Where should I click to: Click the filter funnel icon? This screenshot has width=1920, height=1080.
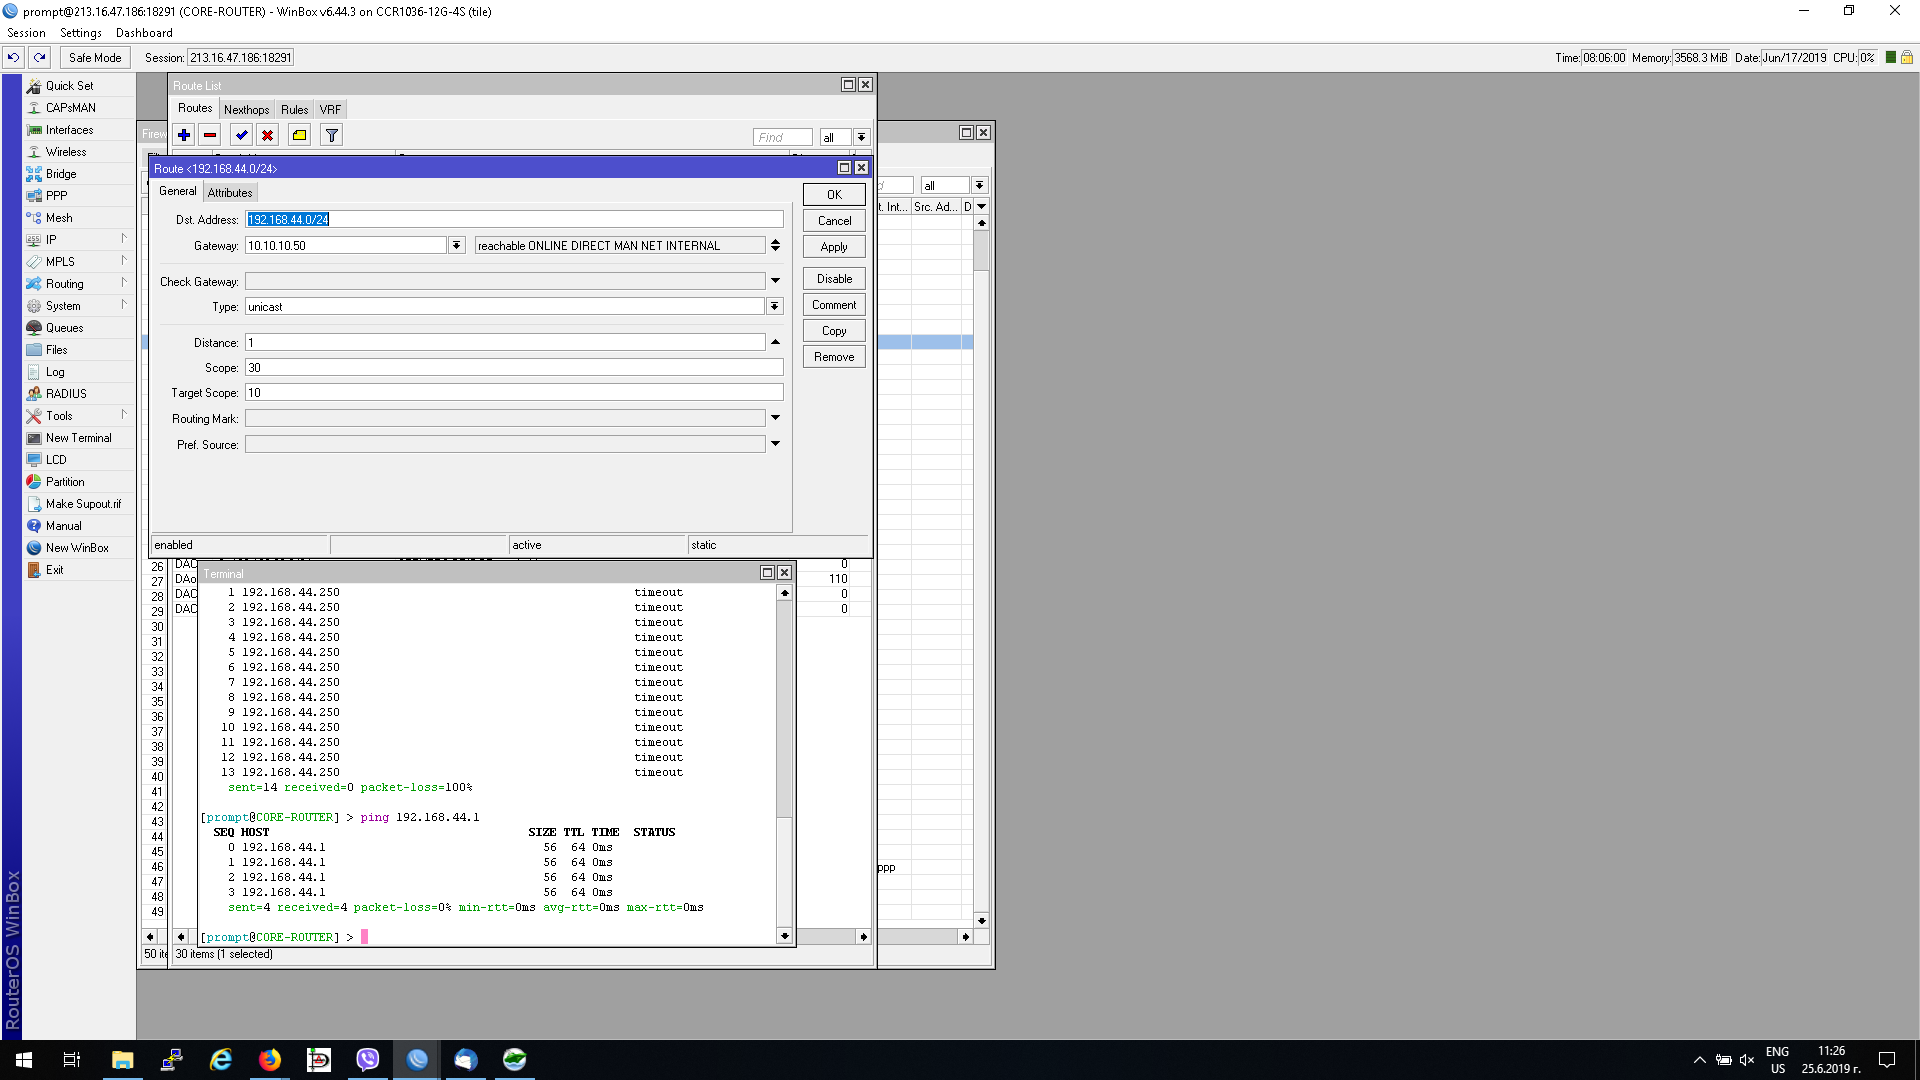(x=332, y=136)
